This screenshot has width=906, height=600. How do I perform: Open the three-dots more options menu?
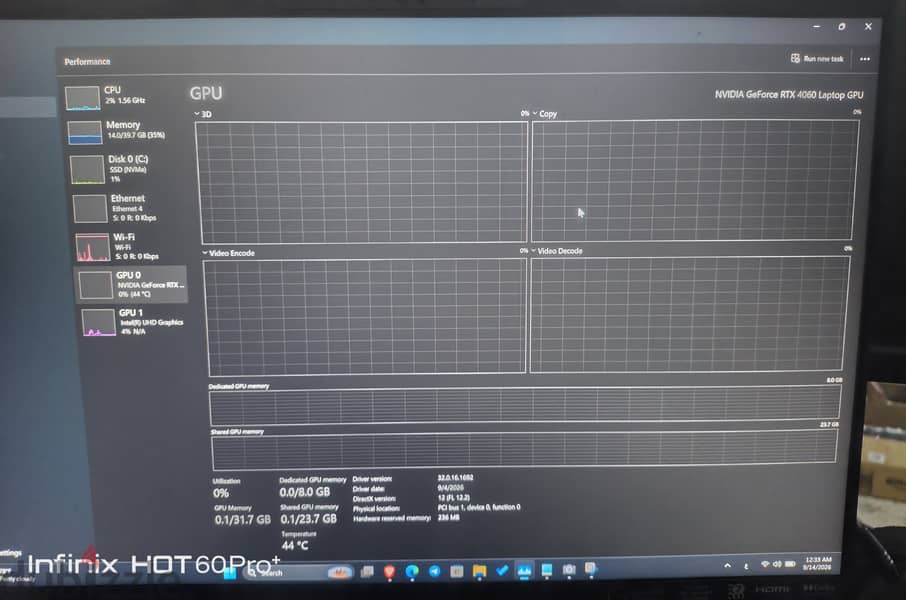pyautogui.click(x=865, y=59)
